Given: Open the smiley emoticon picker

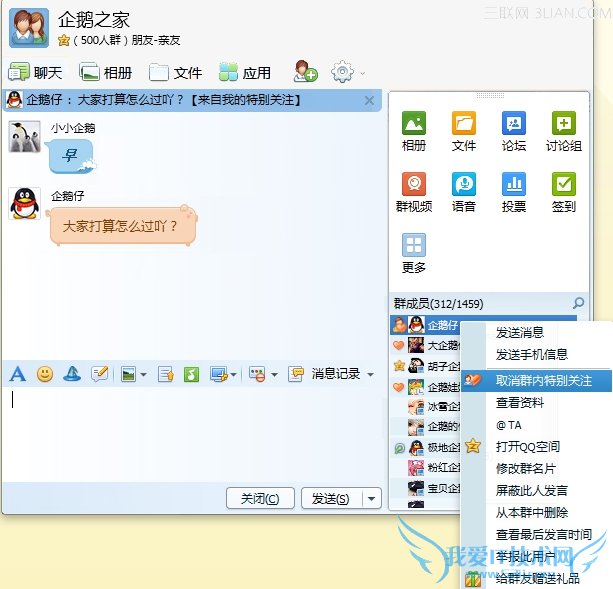Looking at the screenshot, I should 45,374.
